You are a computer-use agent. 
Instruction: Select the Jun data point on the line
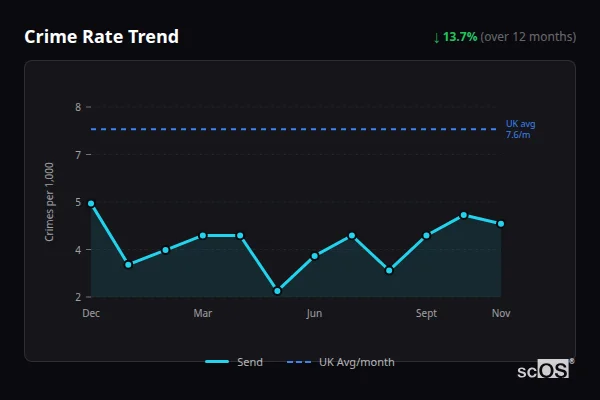tap(315, 256)
